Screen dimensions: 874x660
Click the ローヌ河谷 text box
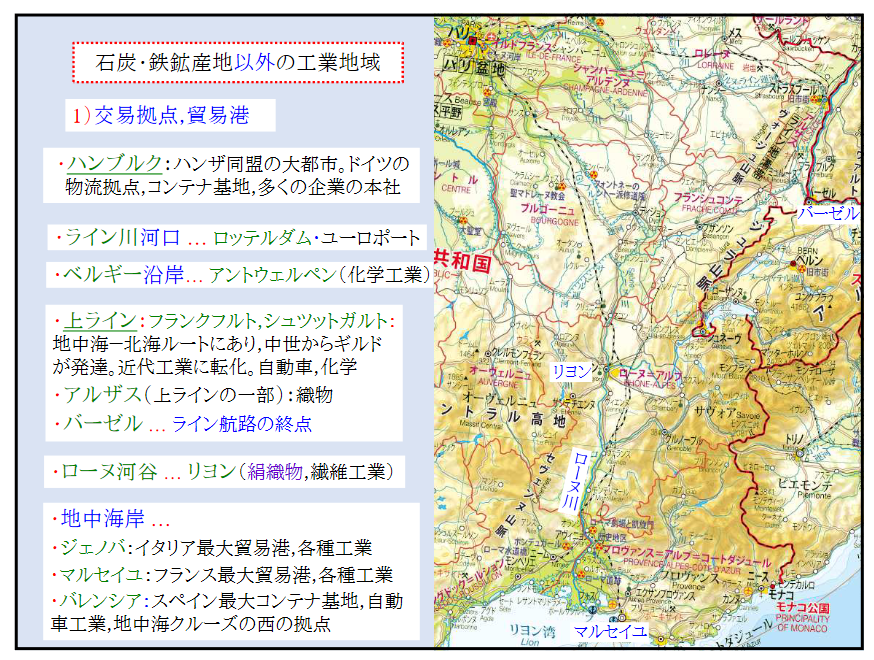pyautogui.click(x=227, y=471)
